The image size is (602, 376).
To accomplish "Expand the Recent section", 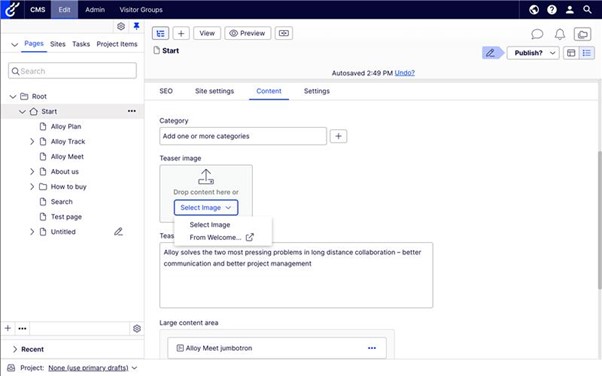I will [15, 349].
